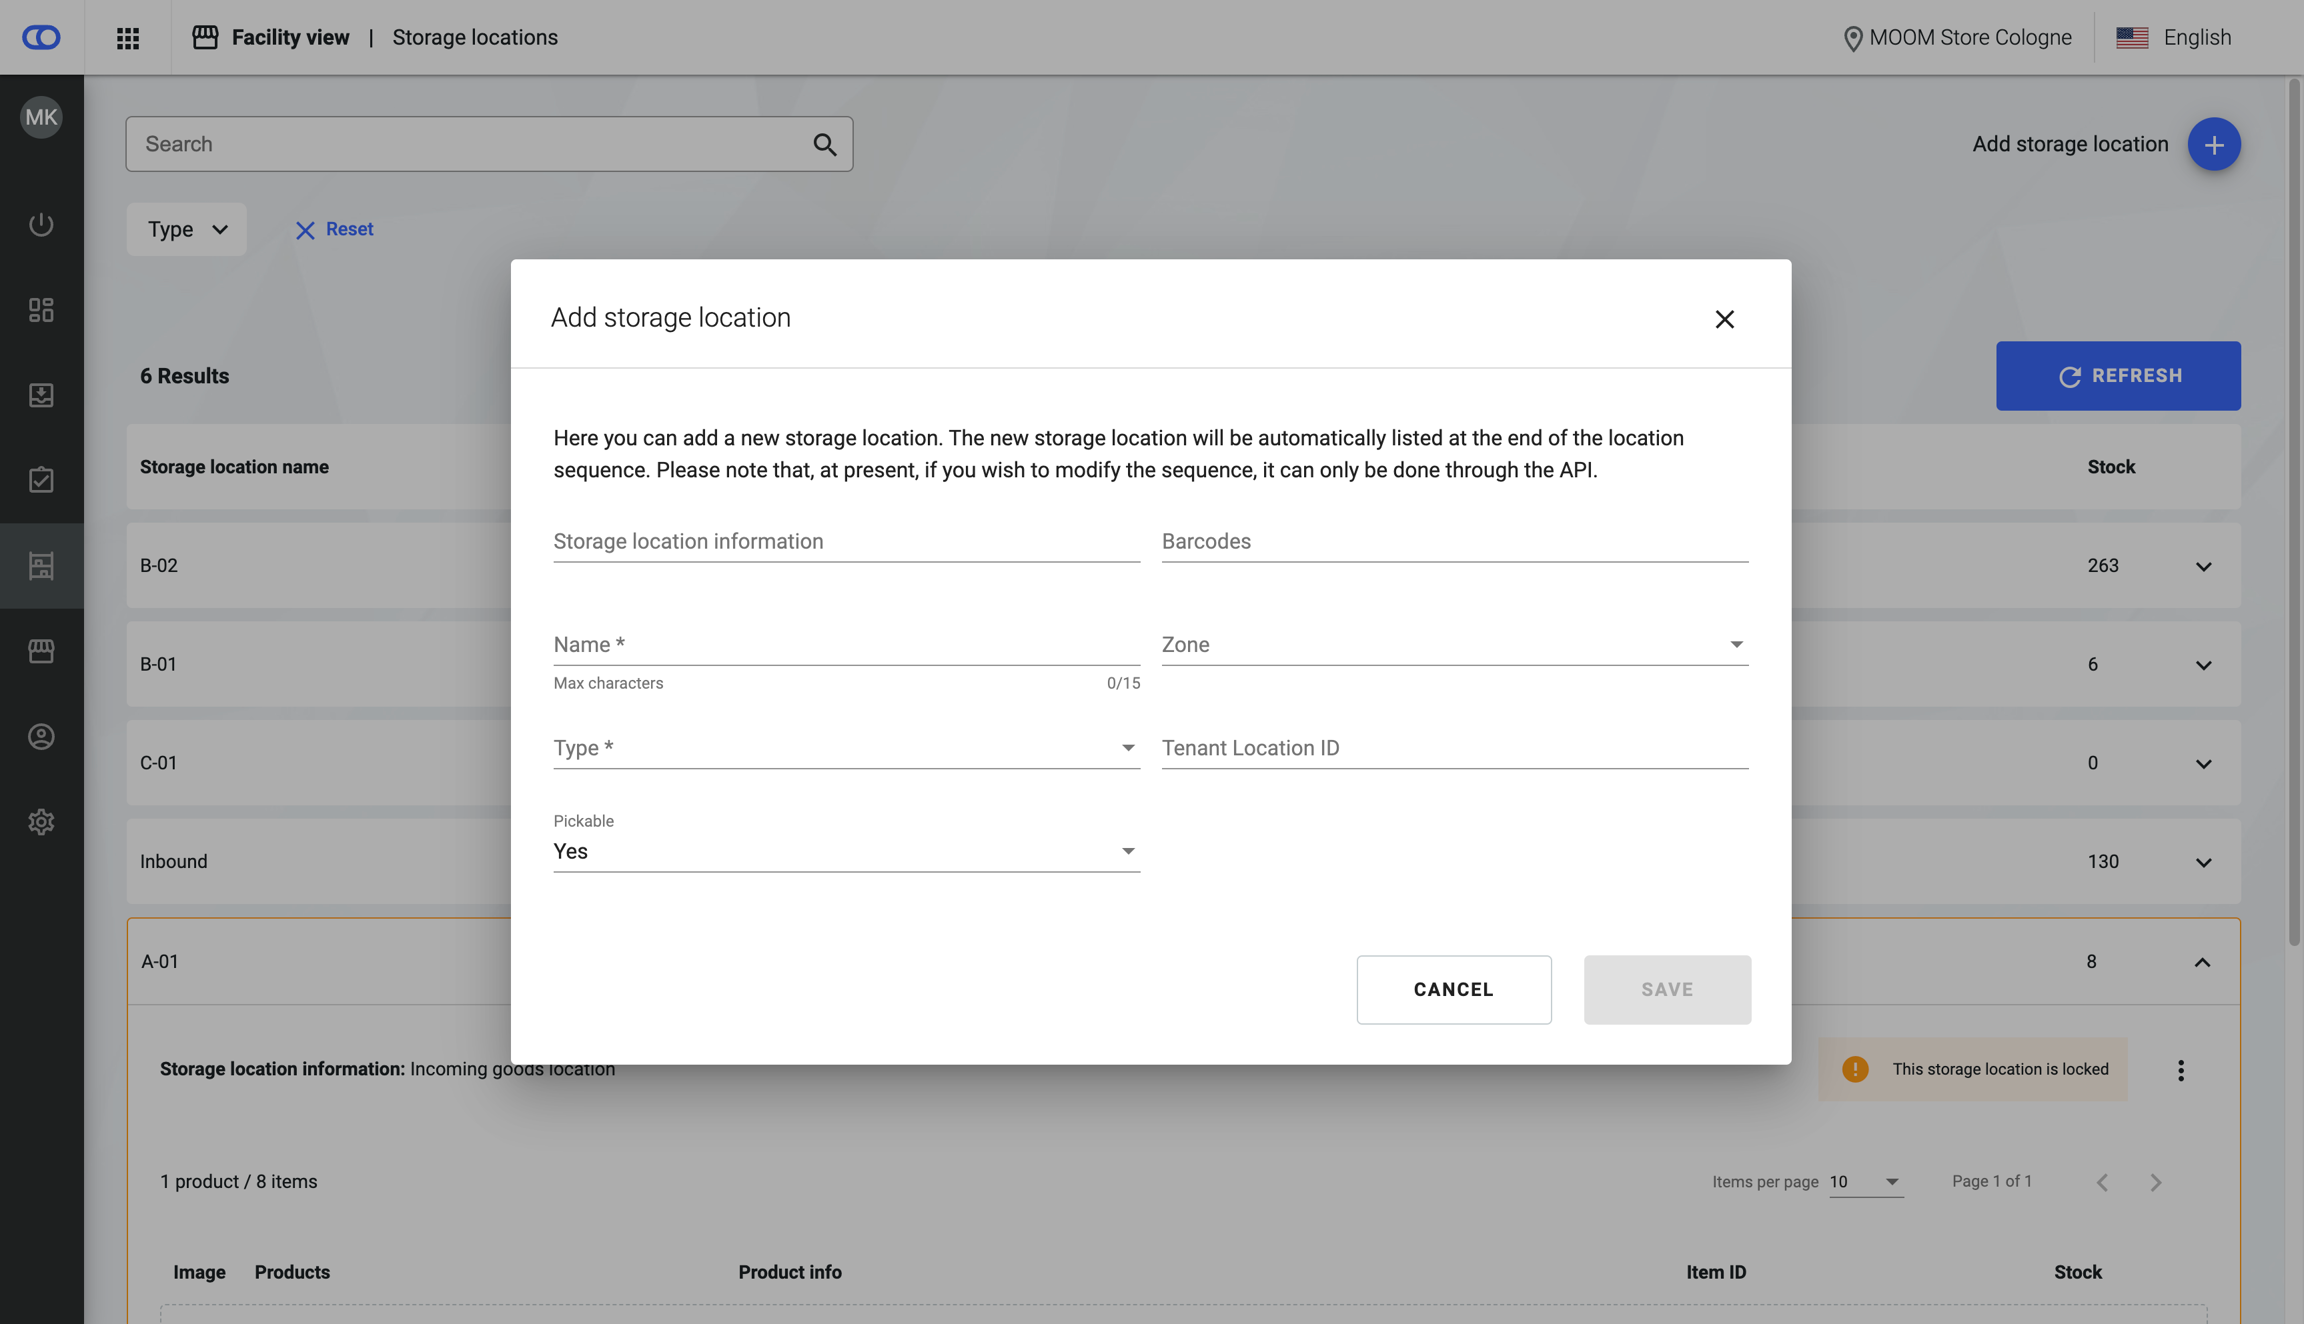The width and height of the screenshot is (2304, 1324).
Task: Collapse the A-01 row
Action: [x=2202, y=962]
